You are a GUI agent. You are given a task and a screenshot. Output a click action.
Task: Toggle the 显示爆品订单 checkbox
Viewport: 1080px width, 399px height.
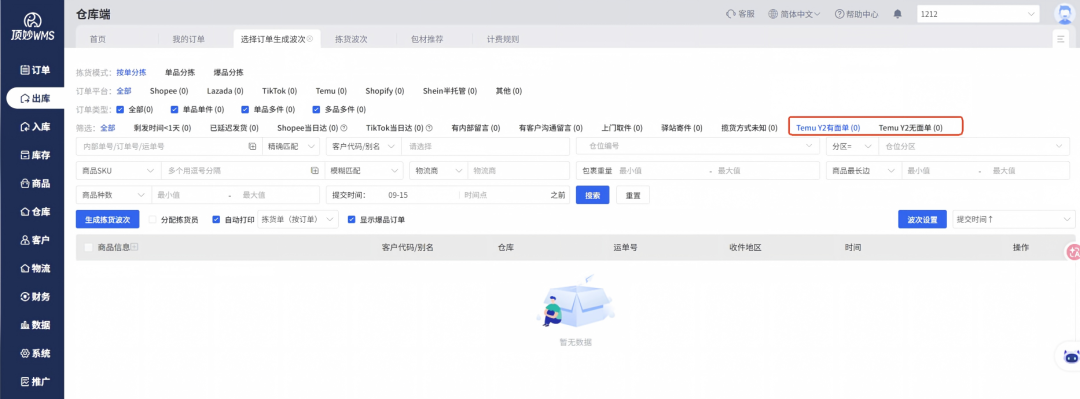coord(352,220)
